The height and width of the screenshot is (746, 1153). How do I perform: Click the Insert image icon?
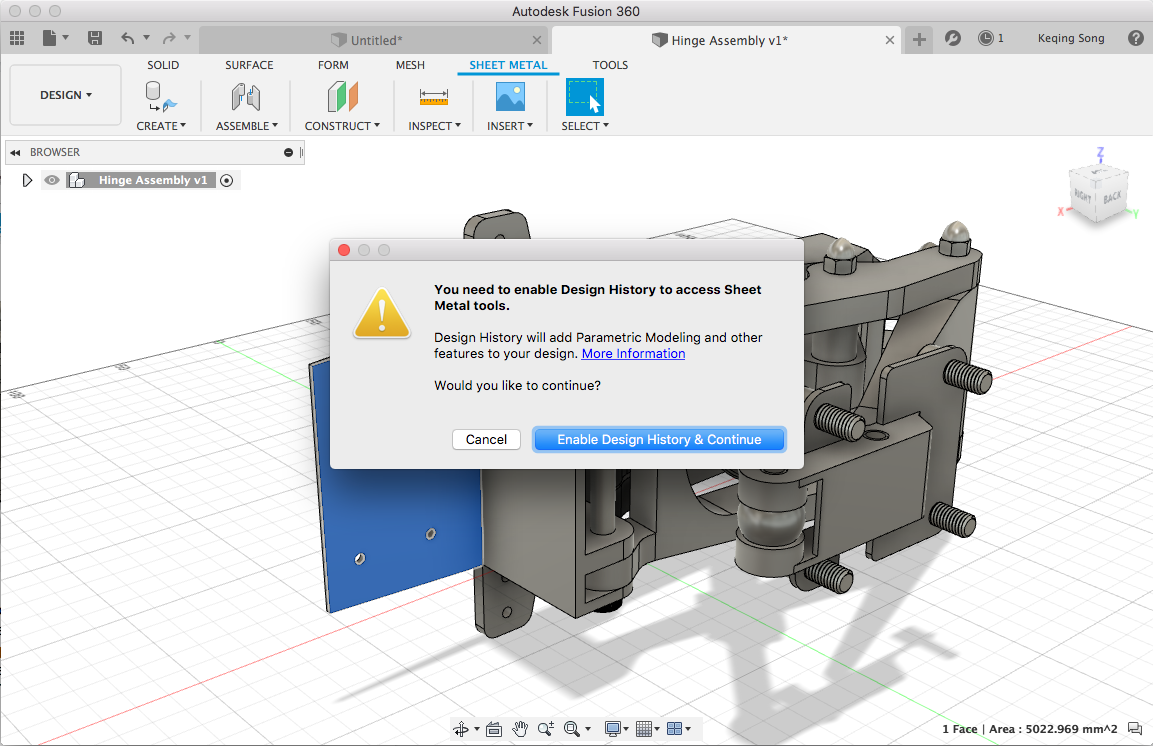pyautogui.click(x=510, y=97)
